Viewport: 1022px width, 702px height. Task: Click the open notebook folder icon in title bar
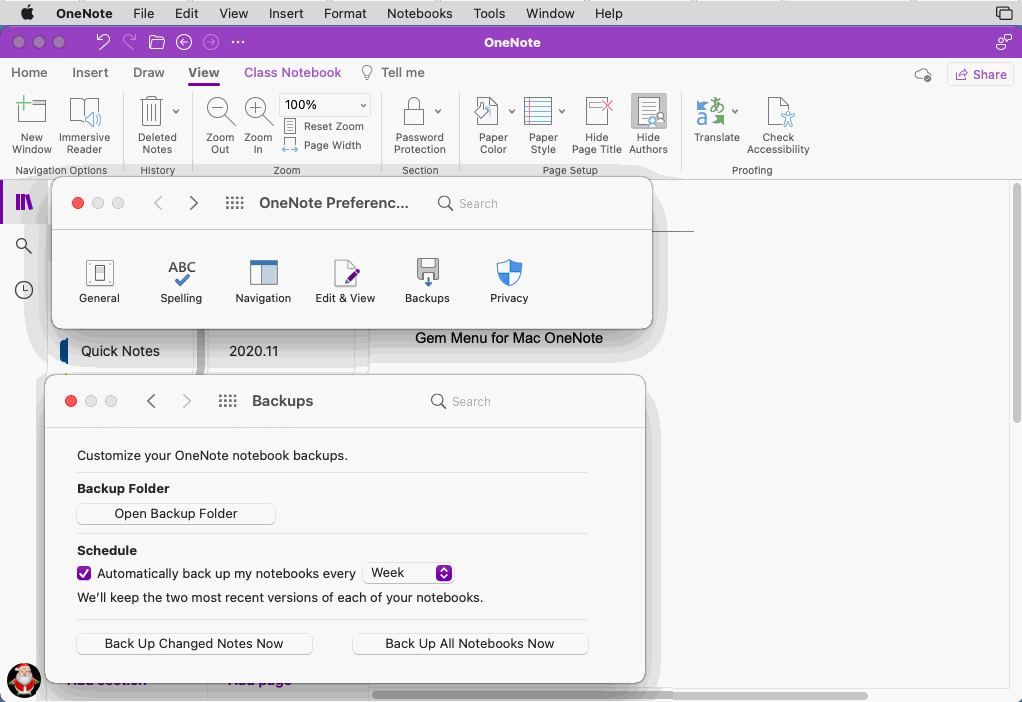point(156,42)
